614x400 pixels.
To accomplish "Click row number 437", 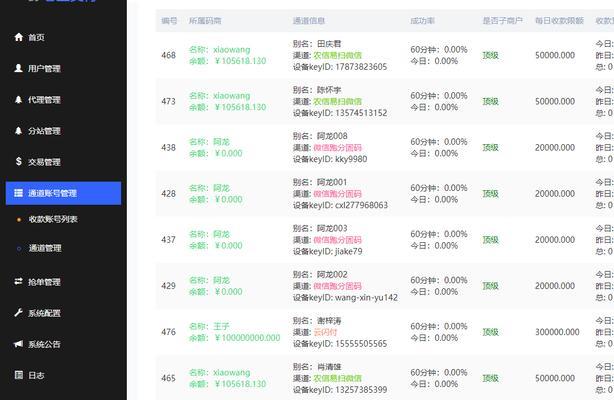I will tap(168, 240).
